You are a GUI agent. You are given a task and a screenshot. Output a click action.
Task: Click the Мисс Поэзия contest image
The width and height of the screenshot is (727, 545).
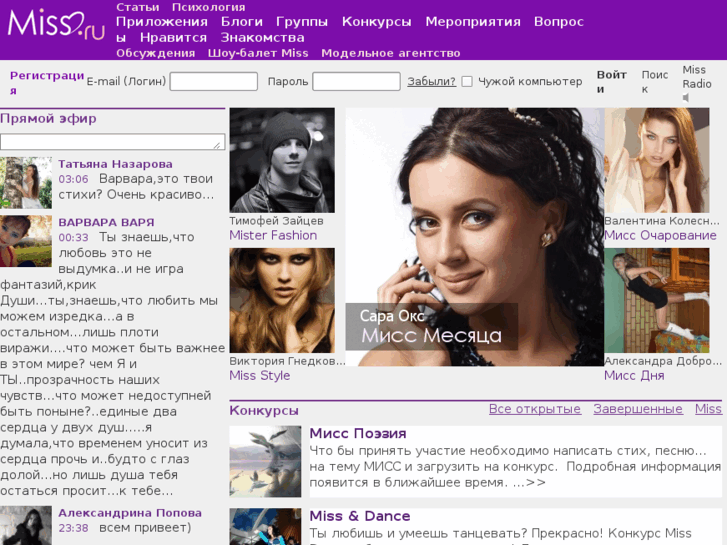(265, 461)
